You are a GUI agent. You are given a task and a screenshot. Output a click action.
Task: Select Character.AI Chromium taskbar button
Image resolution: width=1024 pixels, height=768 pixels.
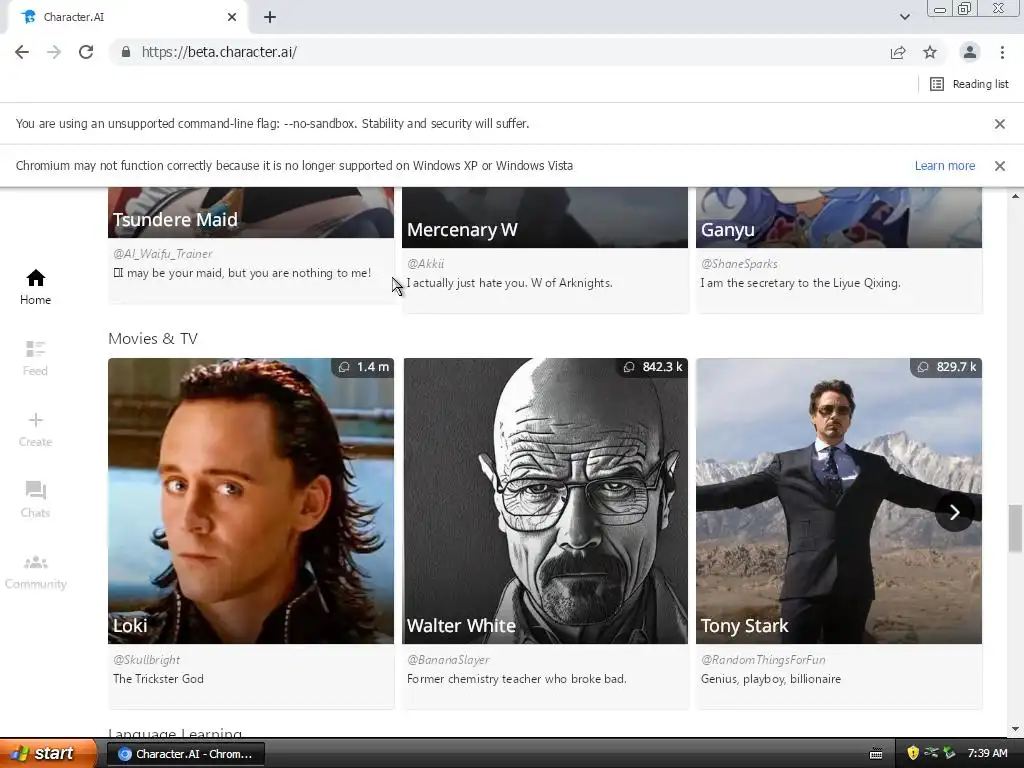pyautogui.click(x=185, y=754)
